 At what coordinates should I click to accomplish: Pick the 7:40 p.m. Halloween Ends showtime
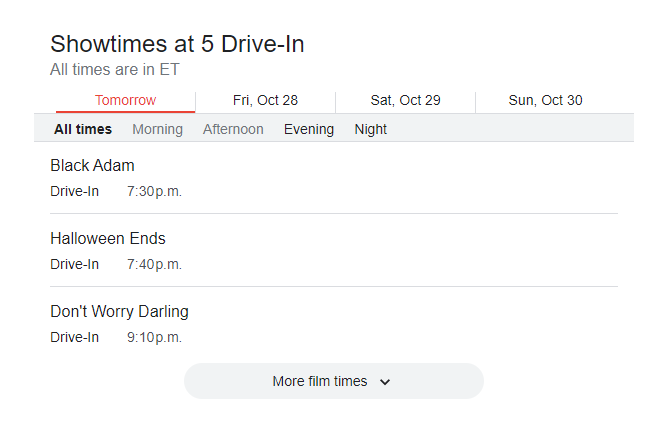coord(154,264)
